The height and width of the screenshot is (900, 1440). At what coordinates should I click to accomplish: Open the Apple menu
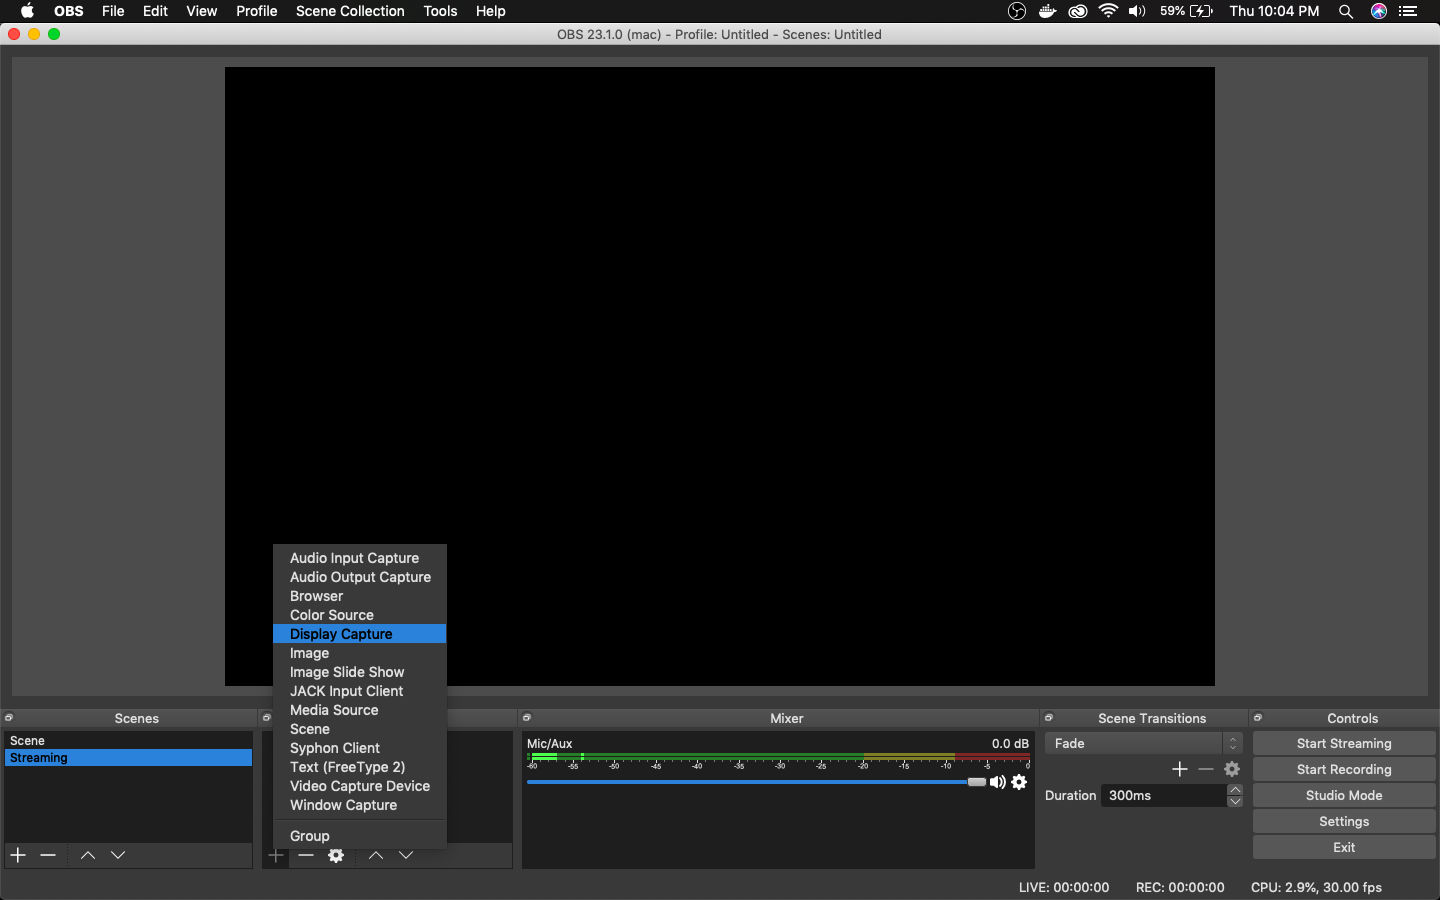(27, 11)
